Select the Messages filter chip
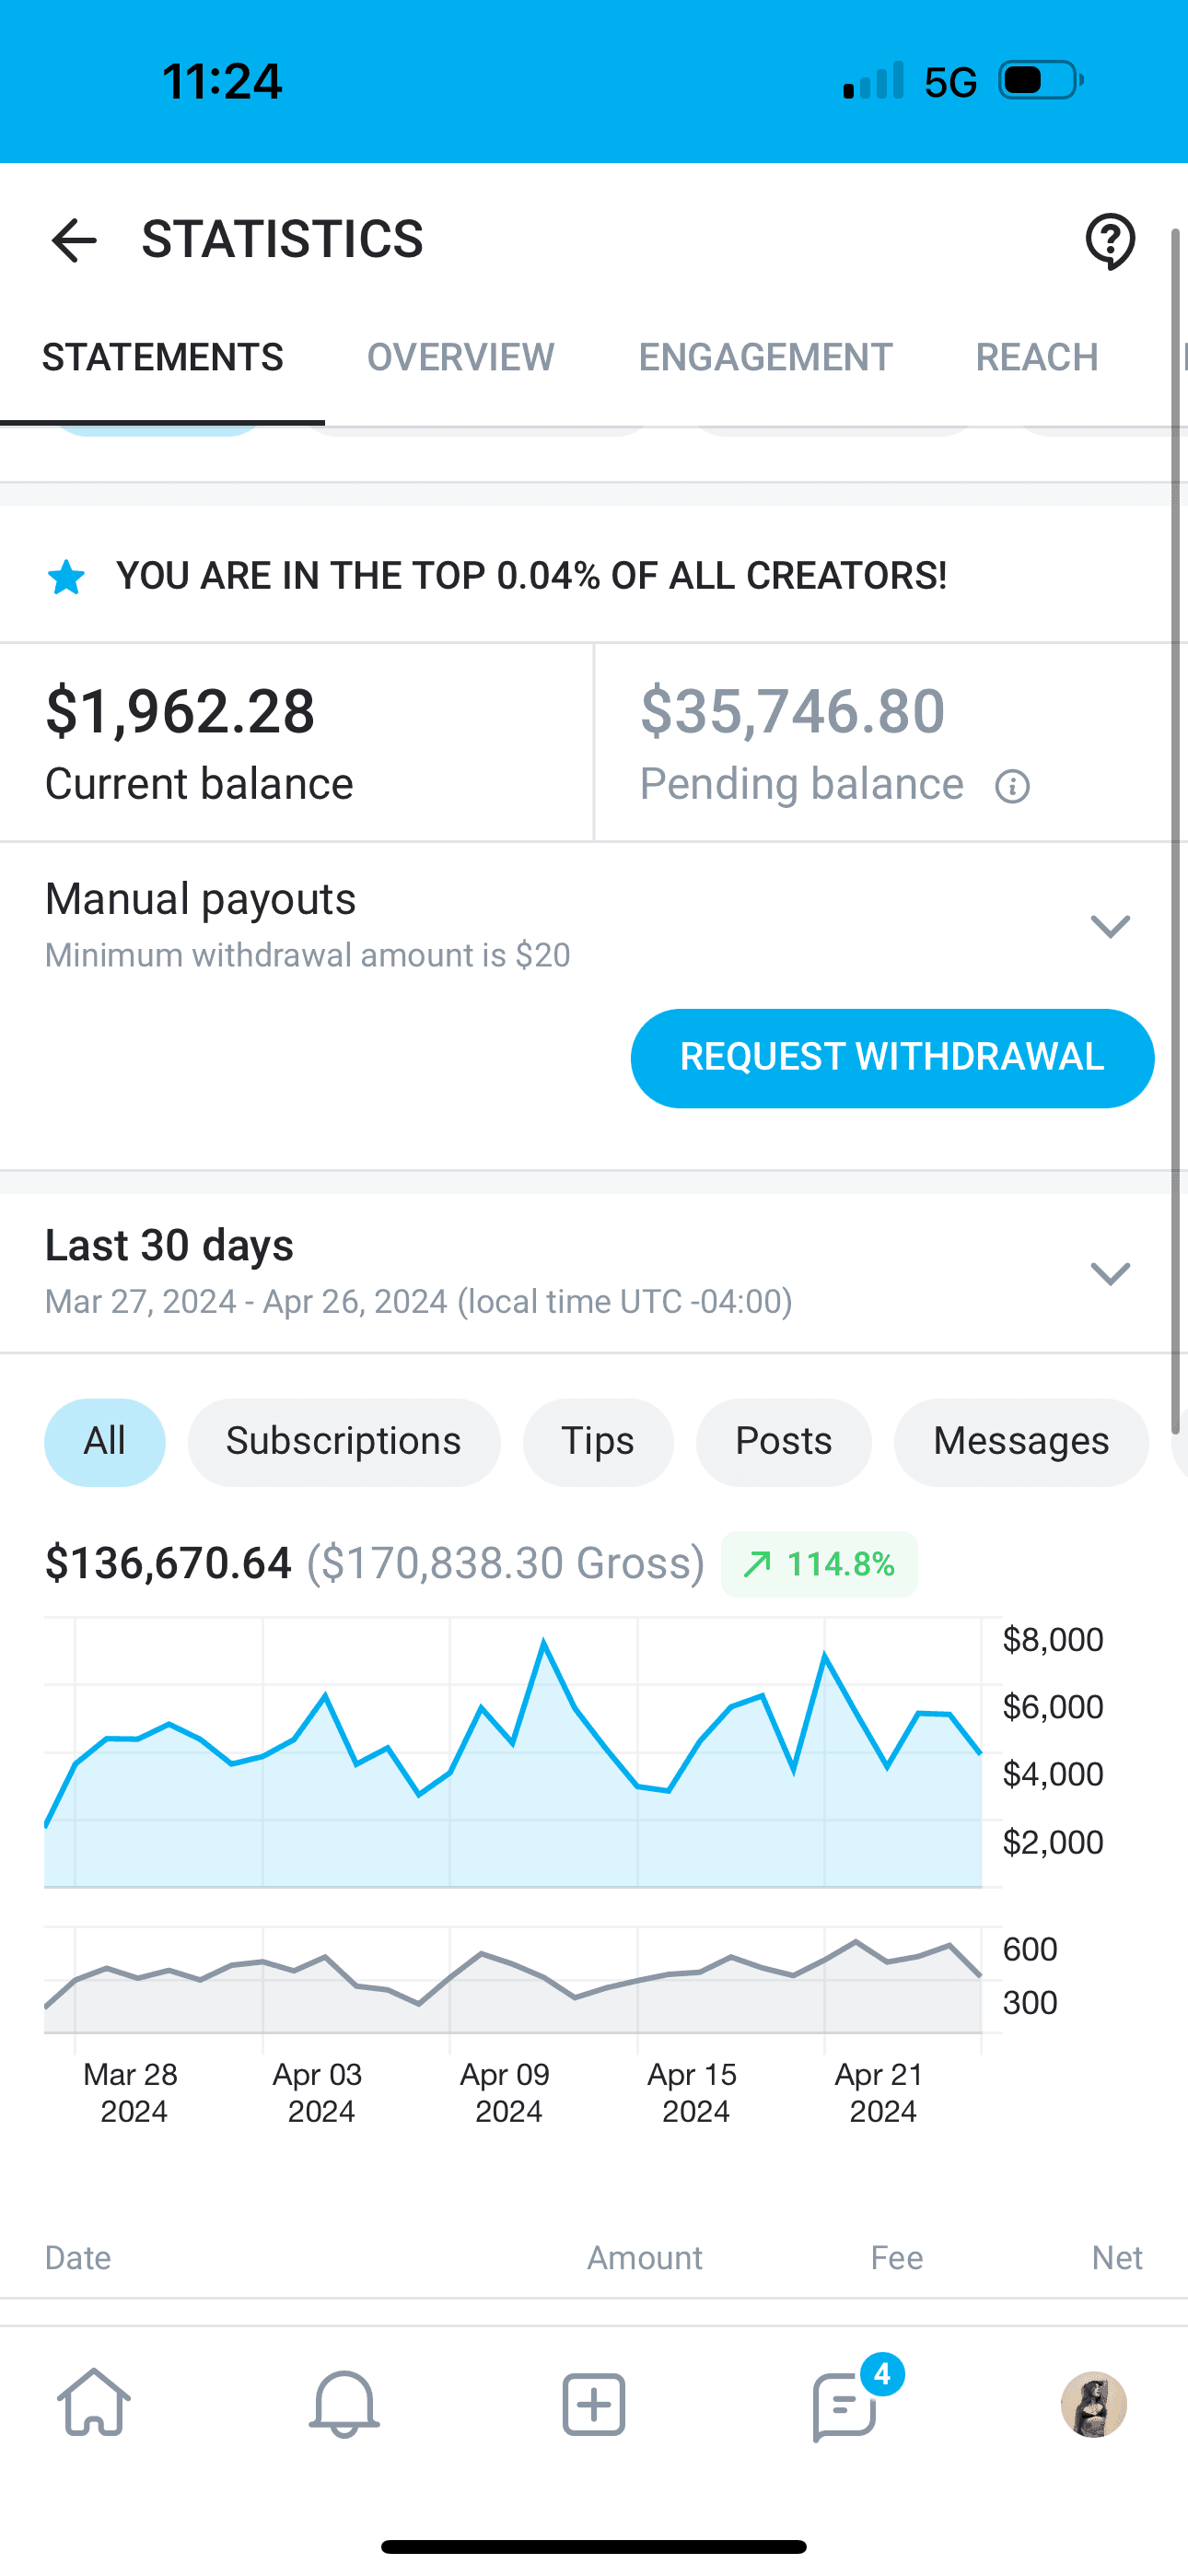 point(1021,1442)
